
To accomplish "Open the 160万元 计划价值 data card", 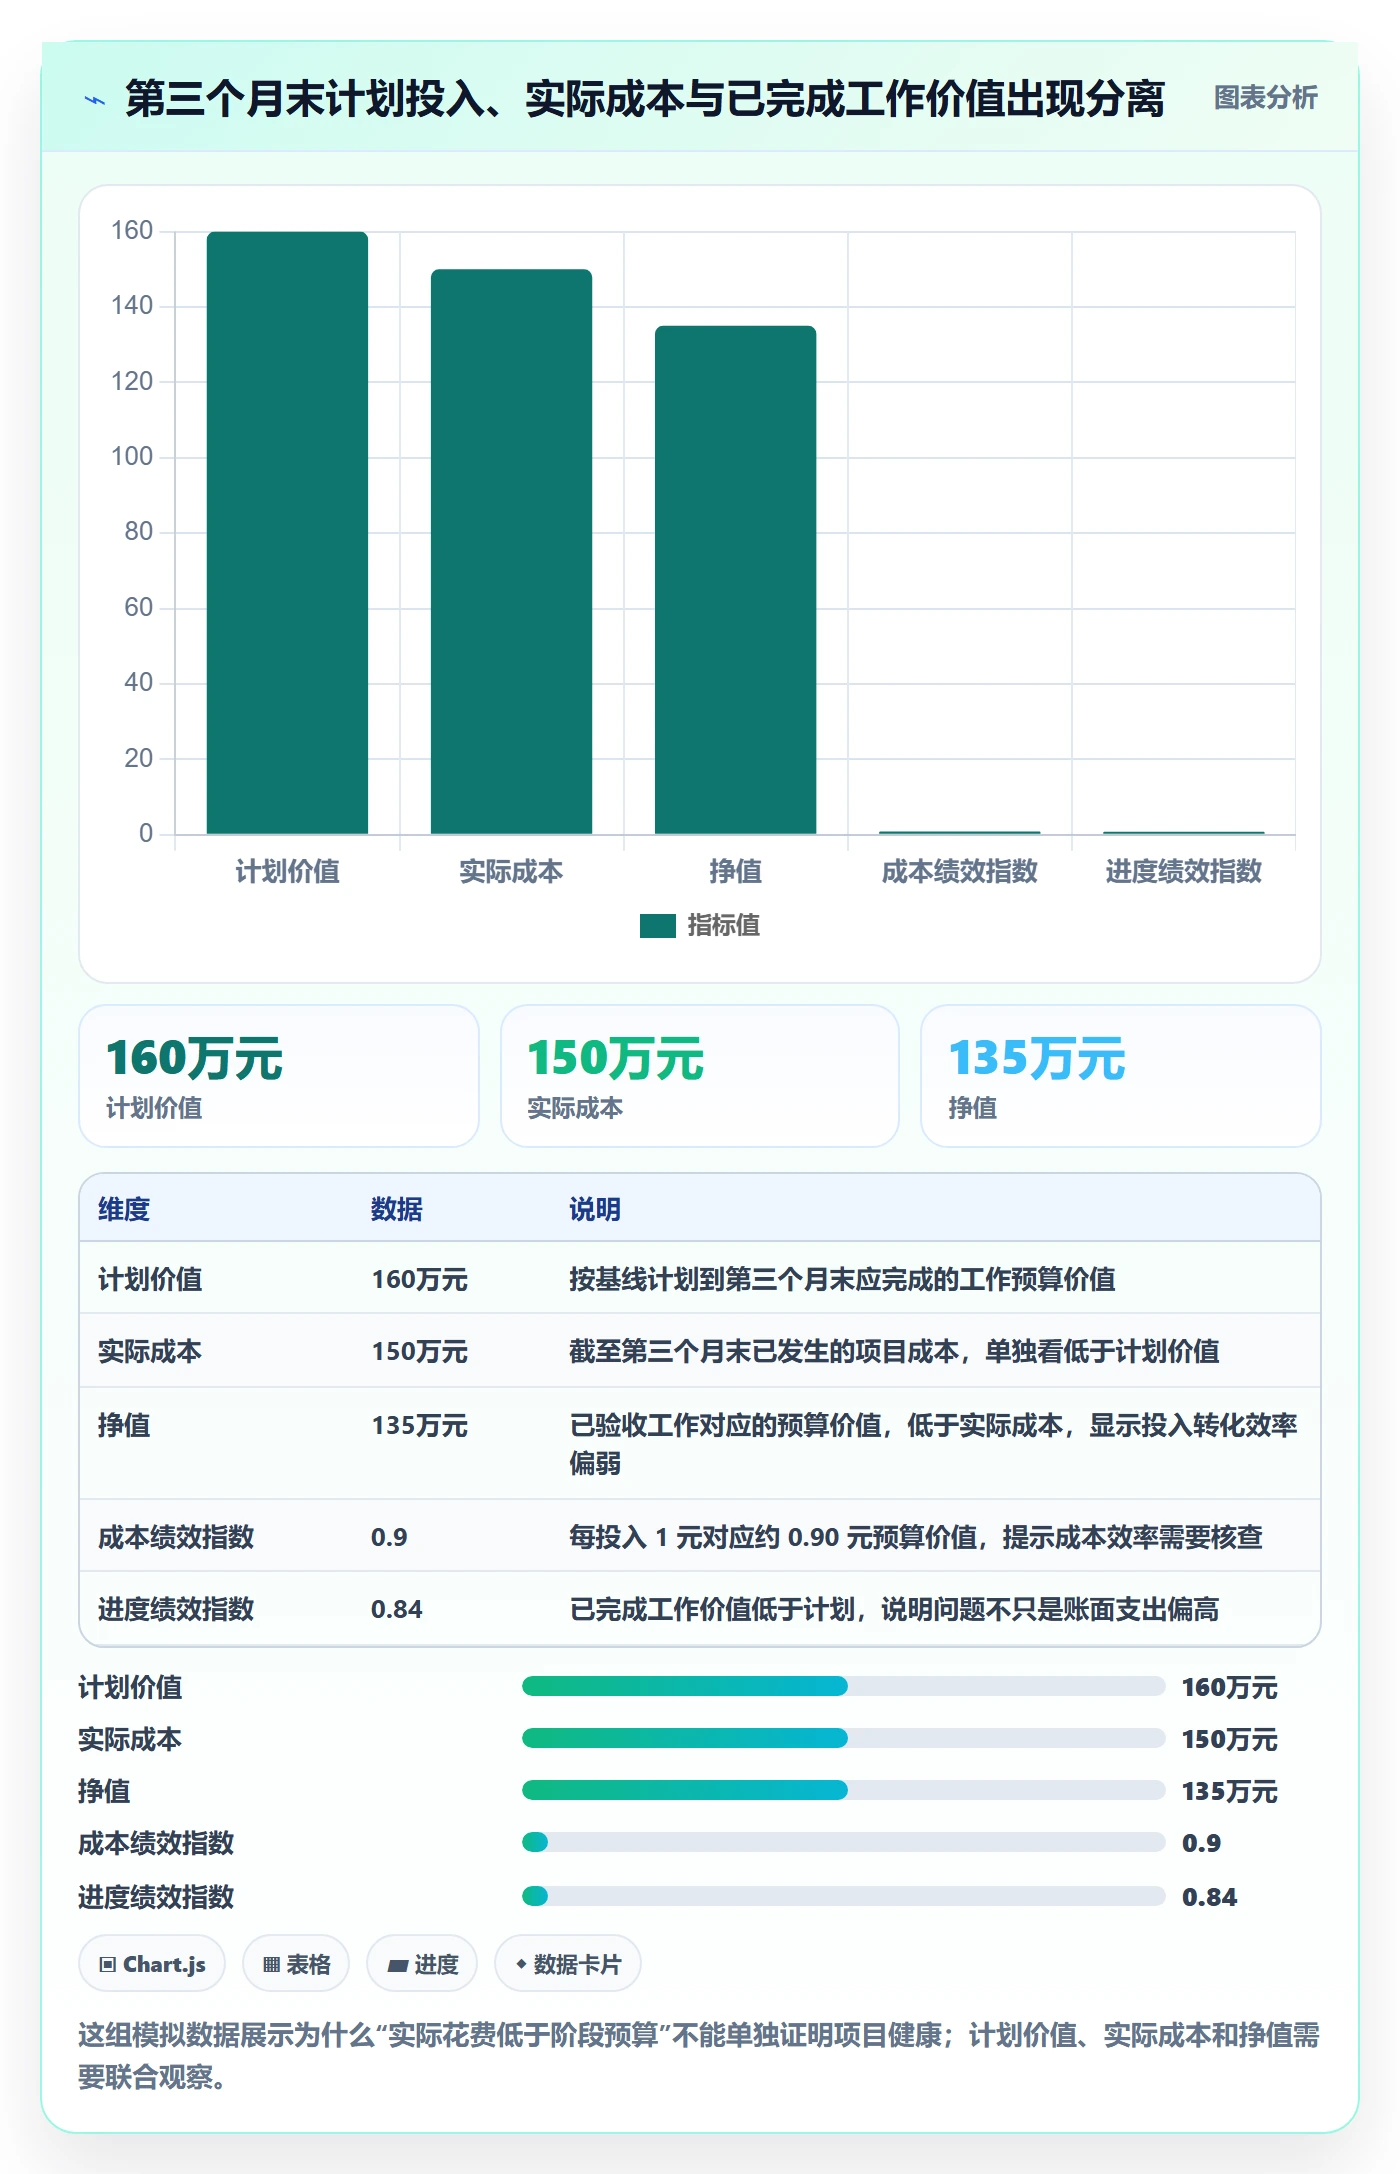I will pos(279,1076).
